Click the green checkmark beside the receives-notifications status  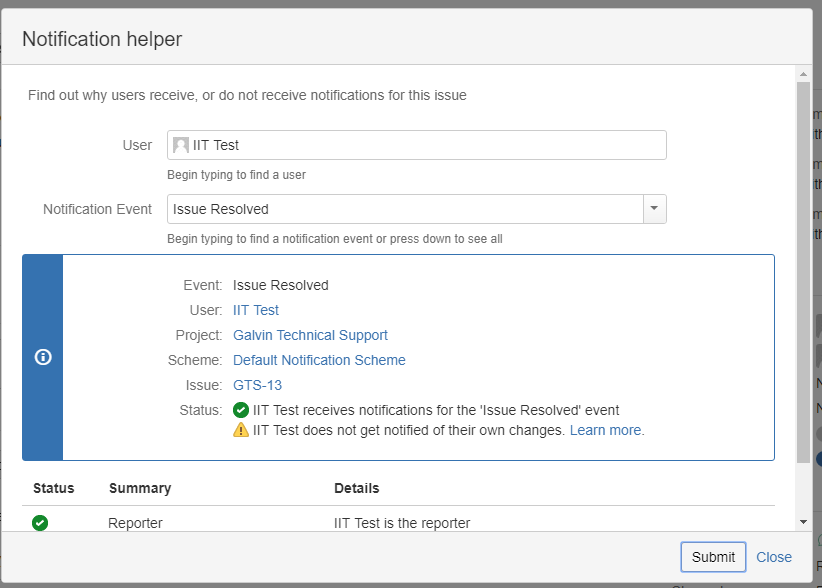pos(241,410)
